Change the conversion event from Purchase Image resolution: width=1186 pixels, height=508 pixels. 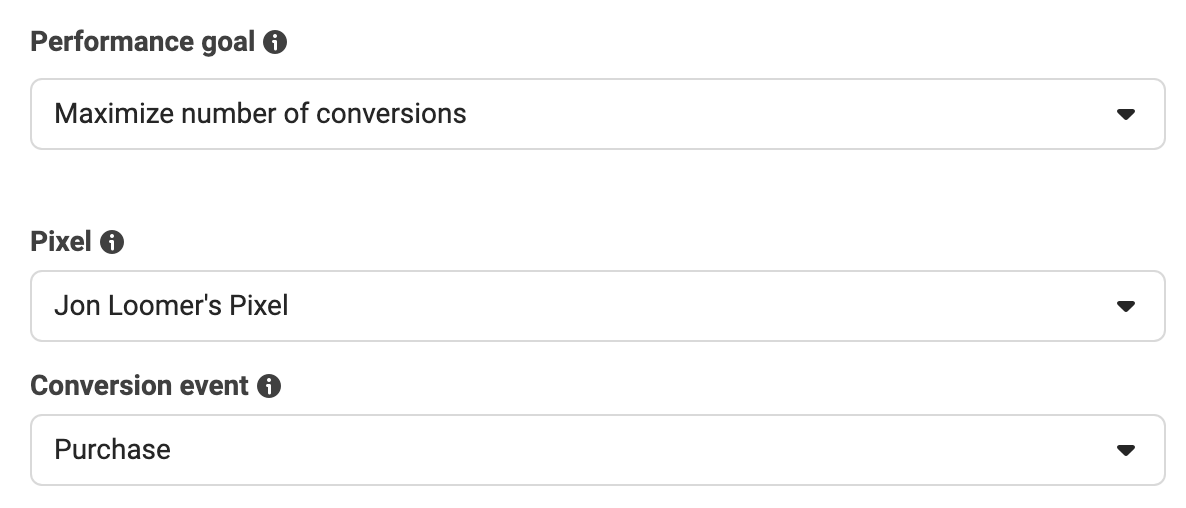point(598,450)
